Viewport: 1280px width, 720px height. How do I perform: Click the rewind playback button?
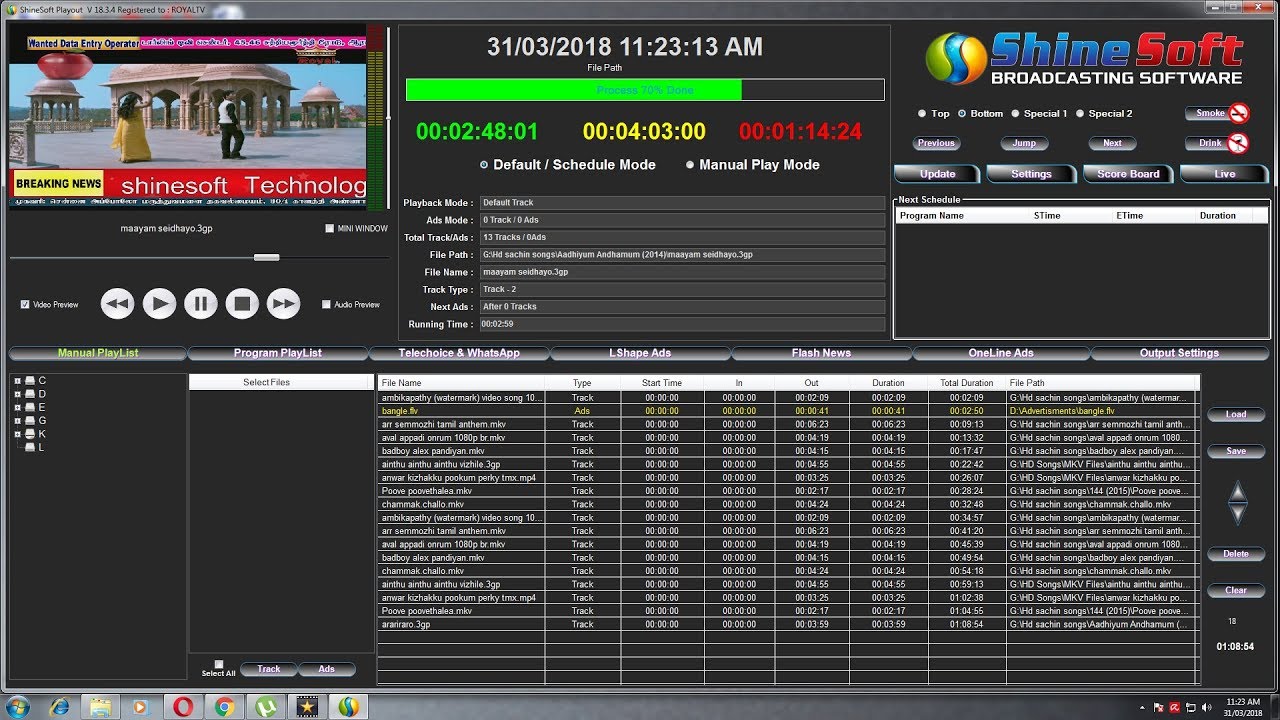tap(118, 304)
